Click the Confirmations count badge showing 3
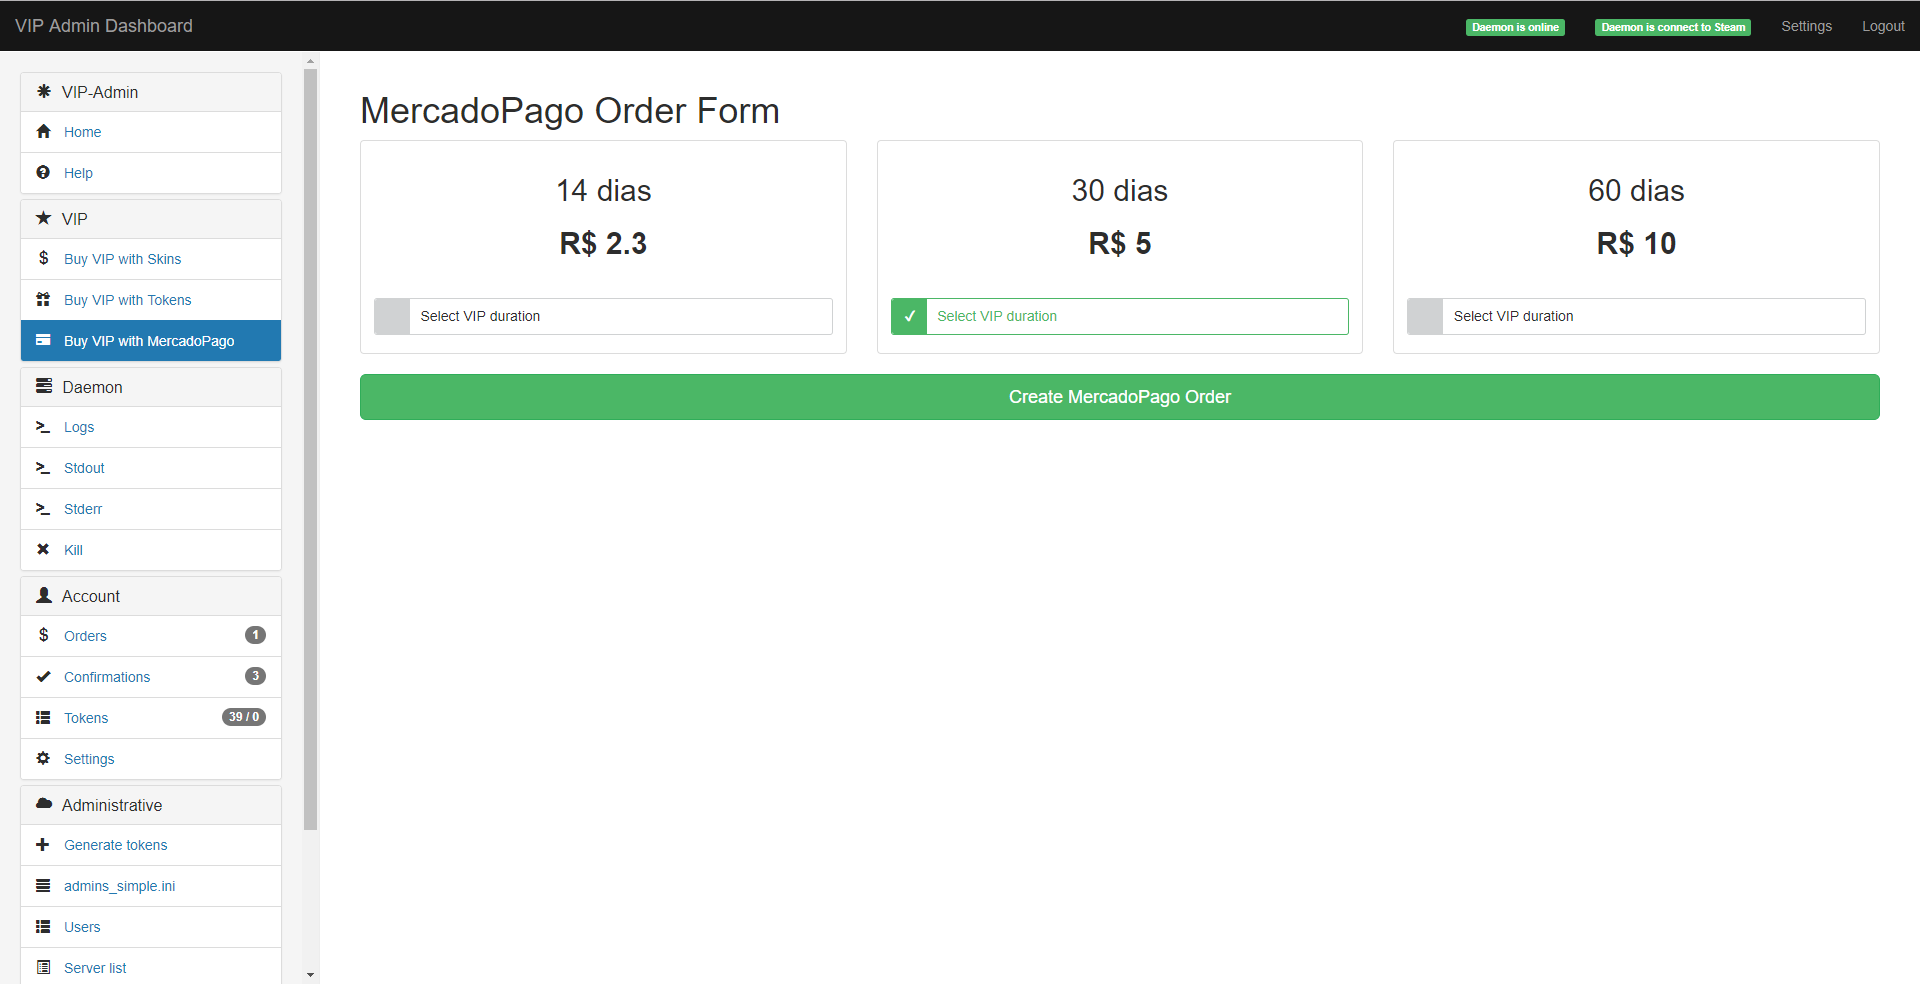This screenshot has height=984, width=1920. click(255, 676)
